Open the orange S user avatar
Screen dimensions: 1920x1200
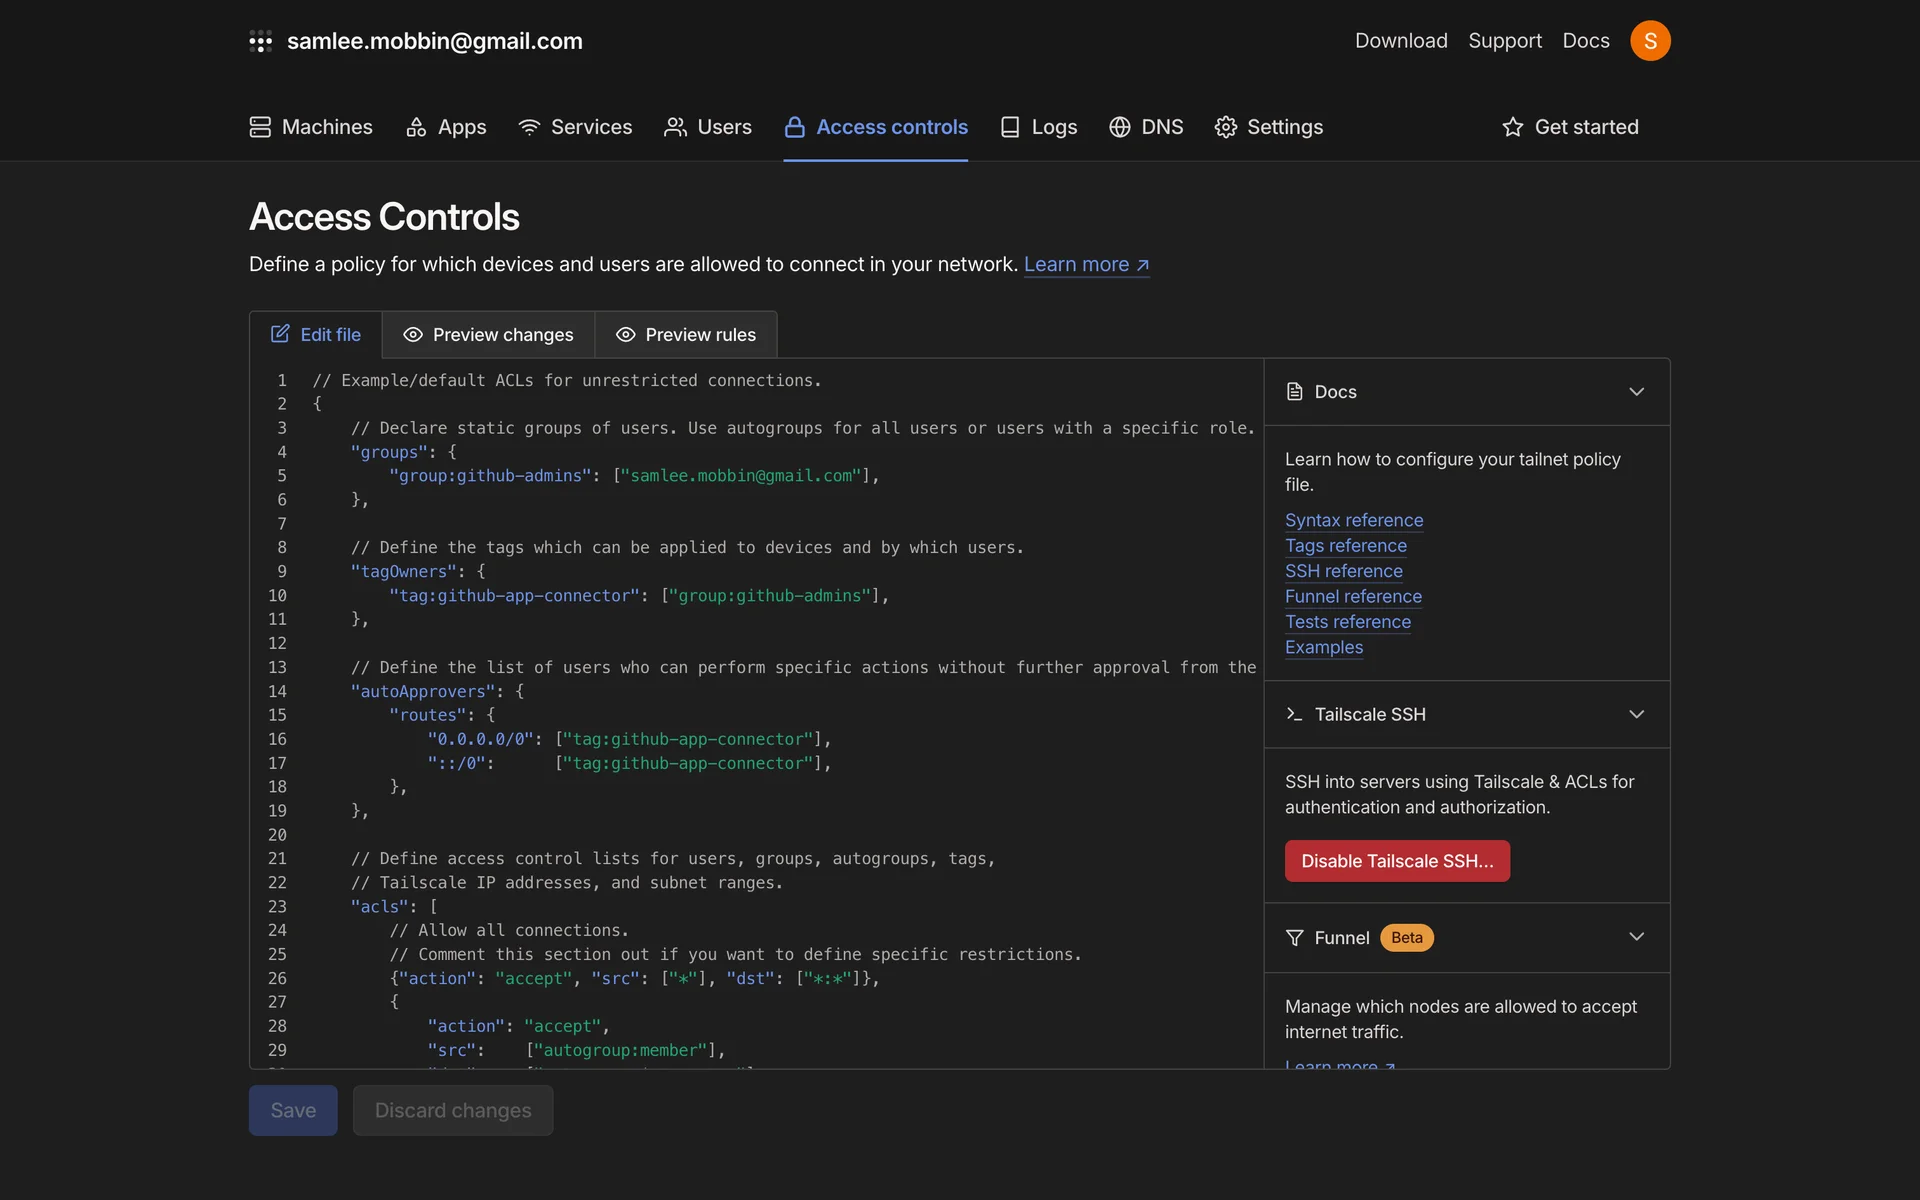[x=1650, y=41]
